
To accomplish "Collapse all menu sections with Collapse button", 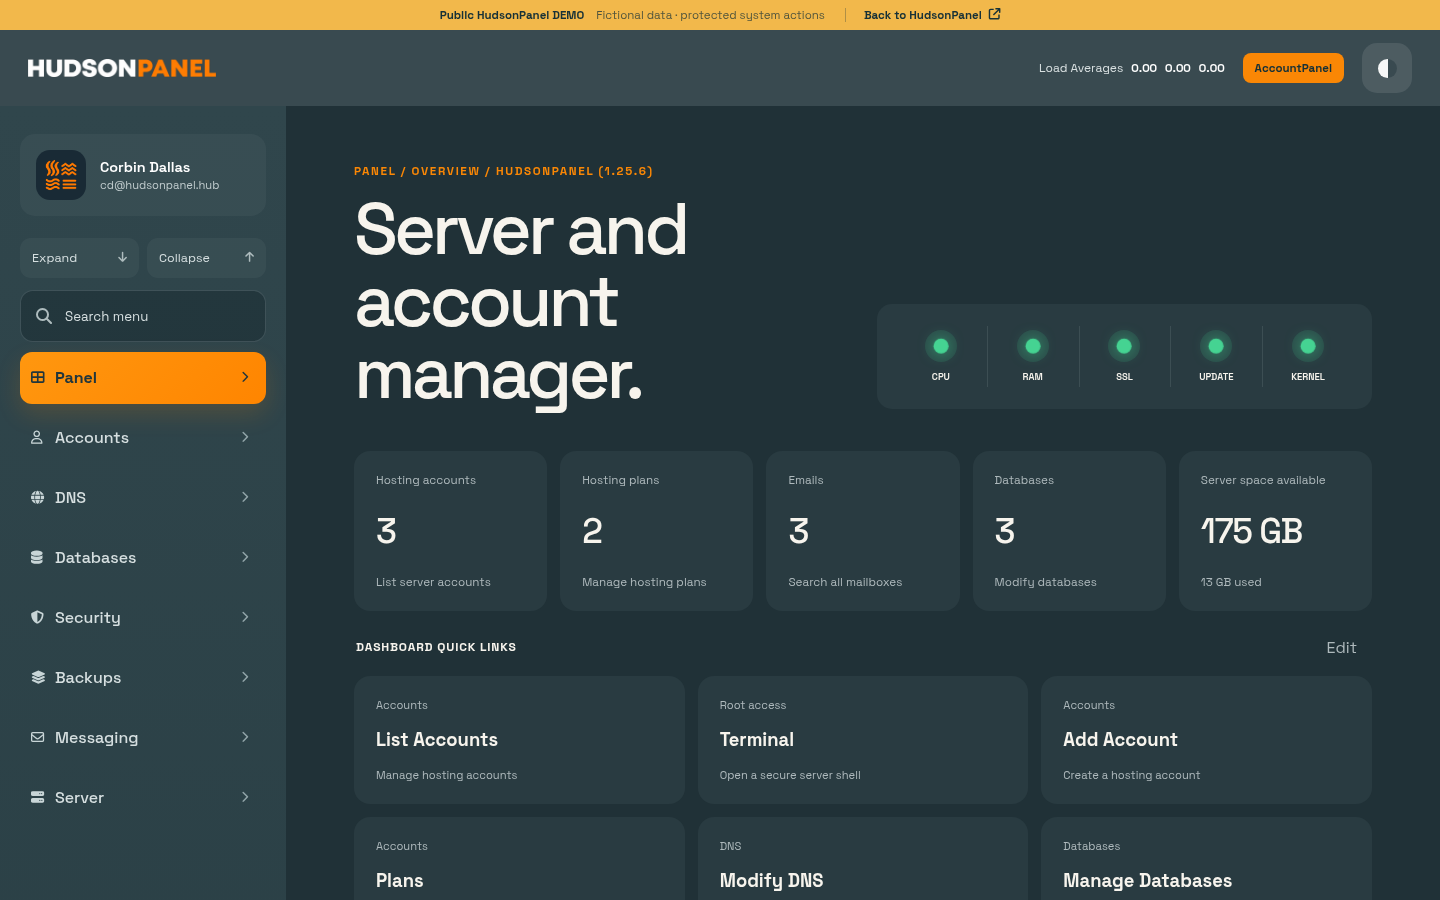I will pyautogui.click(x=206, y=258).
